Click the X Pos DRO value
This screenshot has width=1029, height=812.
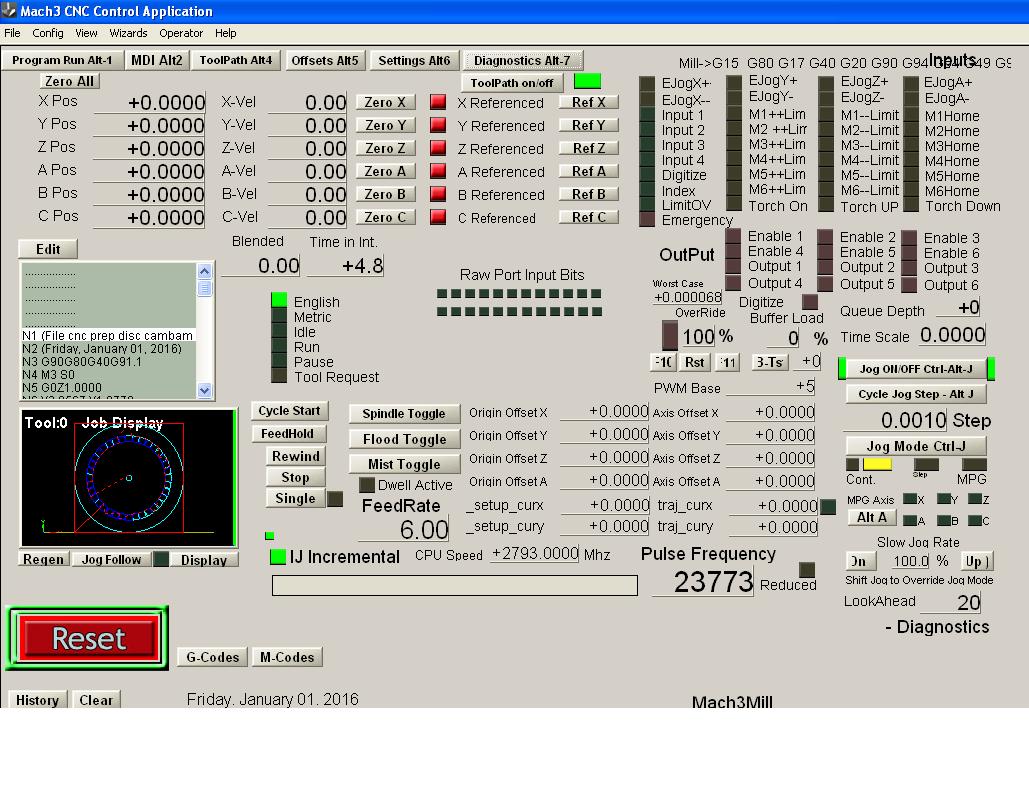click(x=150, y=102)
